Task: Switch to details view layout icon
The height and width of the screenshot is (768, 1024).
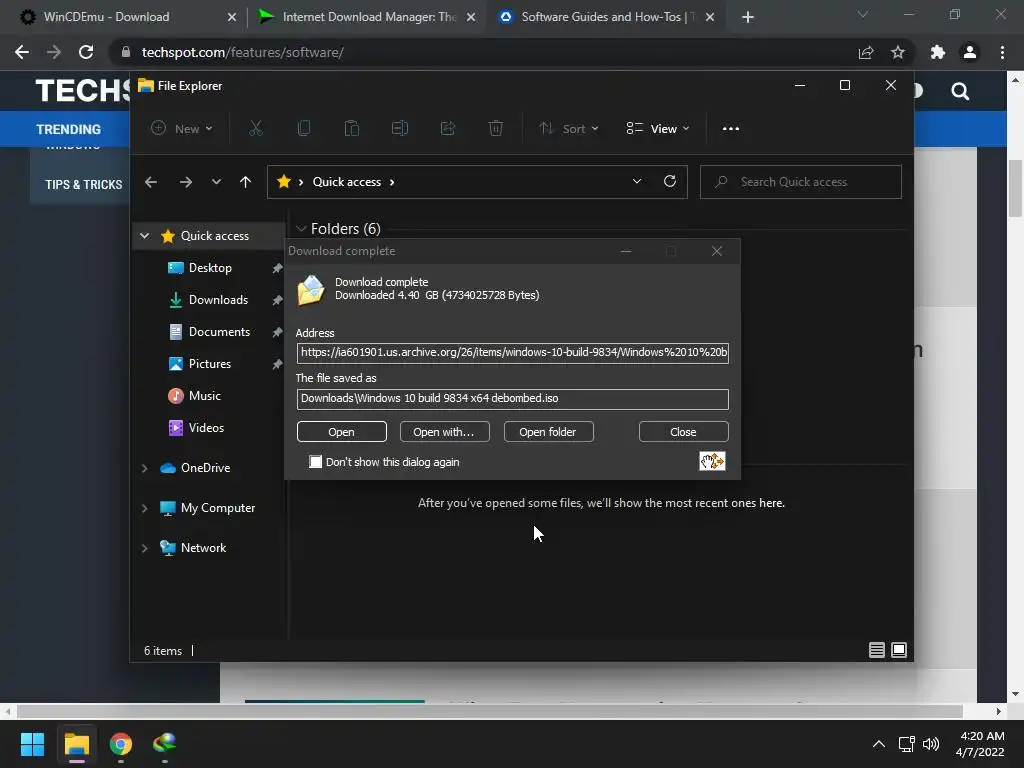Action: pos(876,650)
